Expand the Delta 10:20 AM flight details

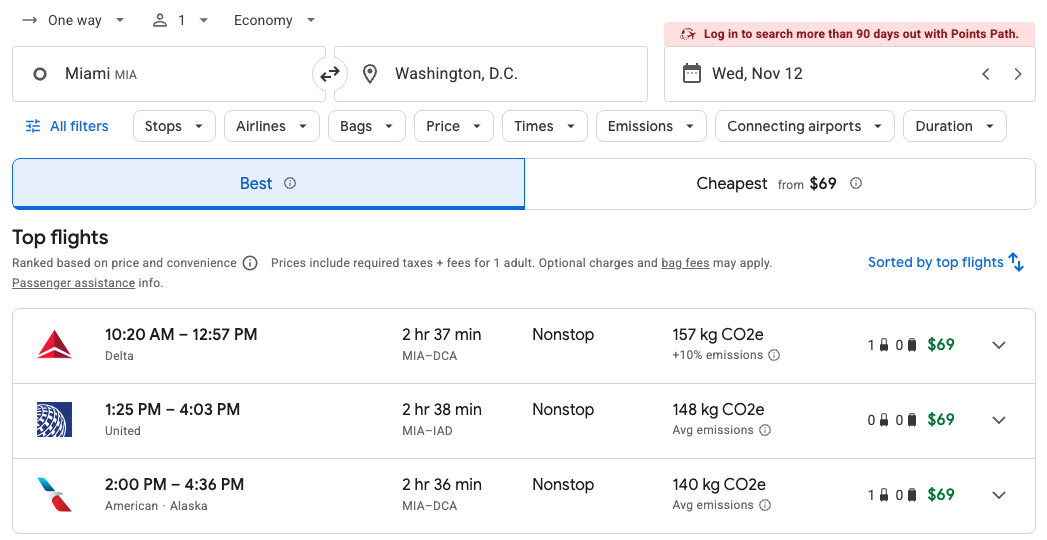click(x=999, y=345)
